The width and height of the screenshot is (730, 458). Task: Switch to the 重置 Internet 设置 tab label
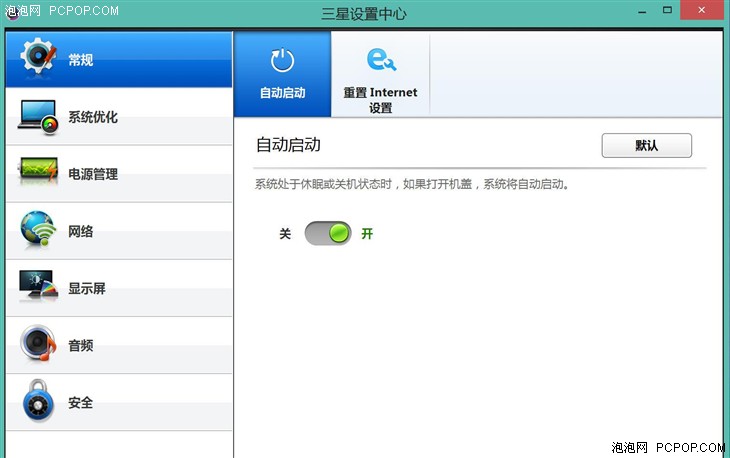(x=380, y=100)
